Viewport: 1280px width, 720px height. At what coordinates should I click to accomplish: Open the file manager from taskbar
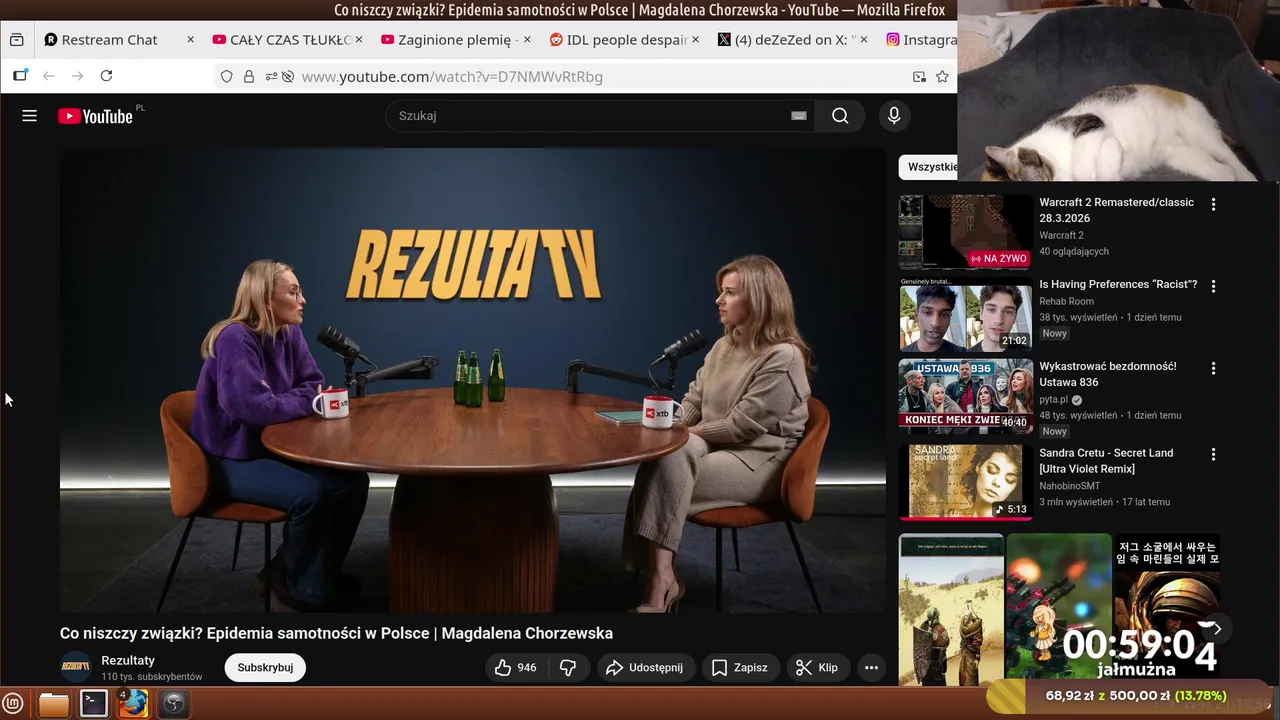pos(54,704)
